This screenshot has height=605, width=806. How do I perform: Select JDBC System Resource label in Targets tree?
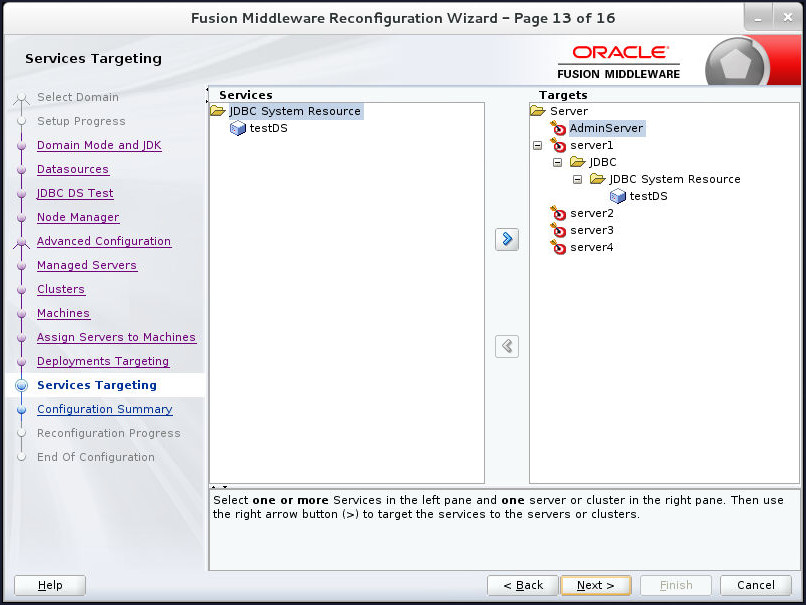(x=675, y=179)
